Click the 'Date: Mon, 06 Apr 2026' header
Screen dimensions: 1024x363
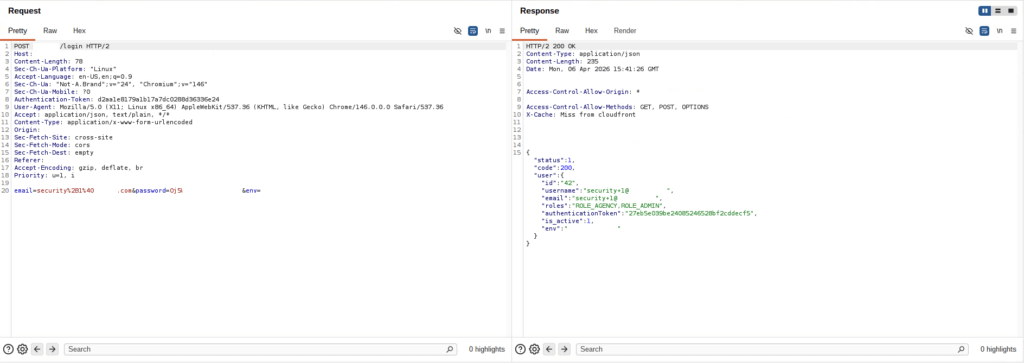pos(592,69)
